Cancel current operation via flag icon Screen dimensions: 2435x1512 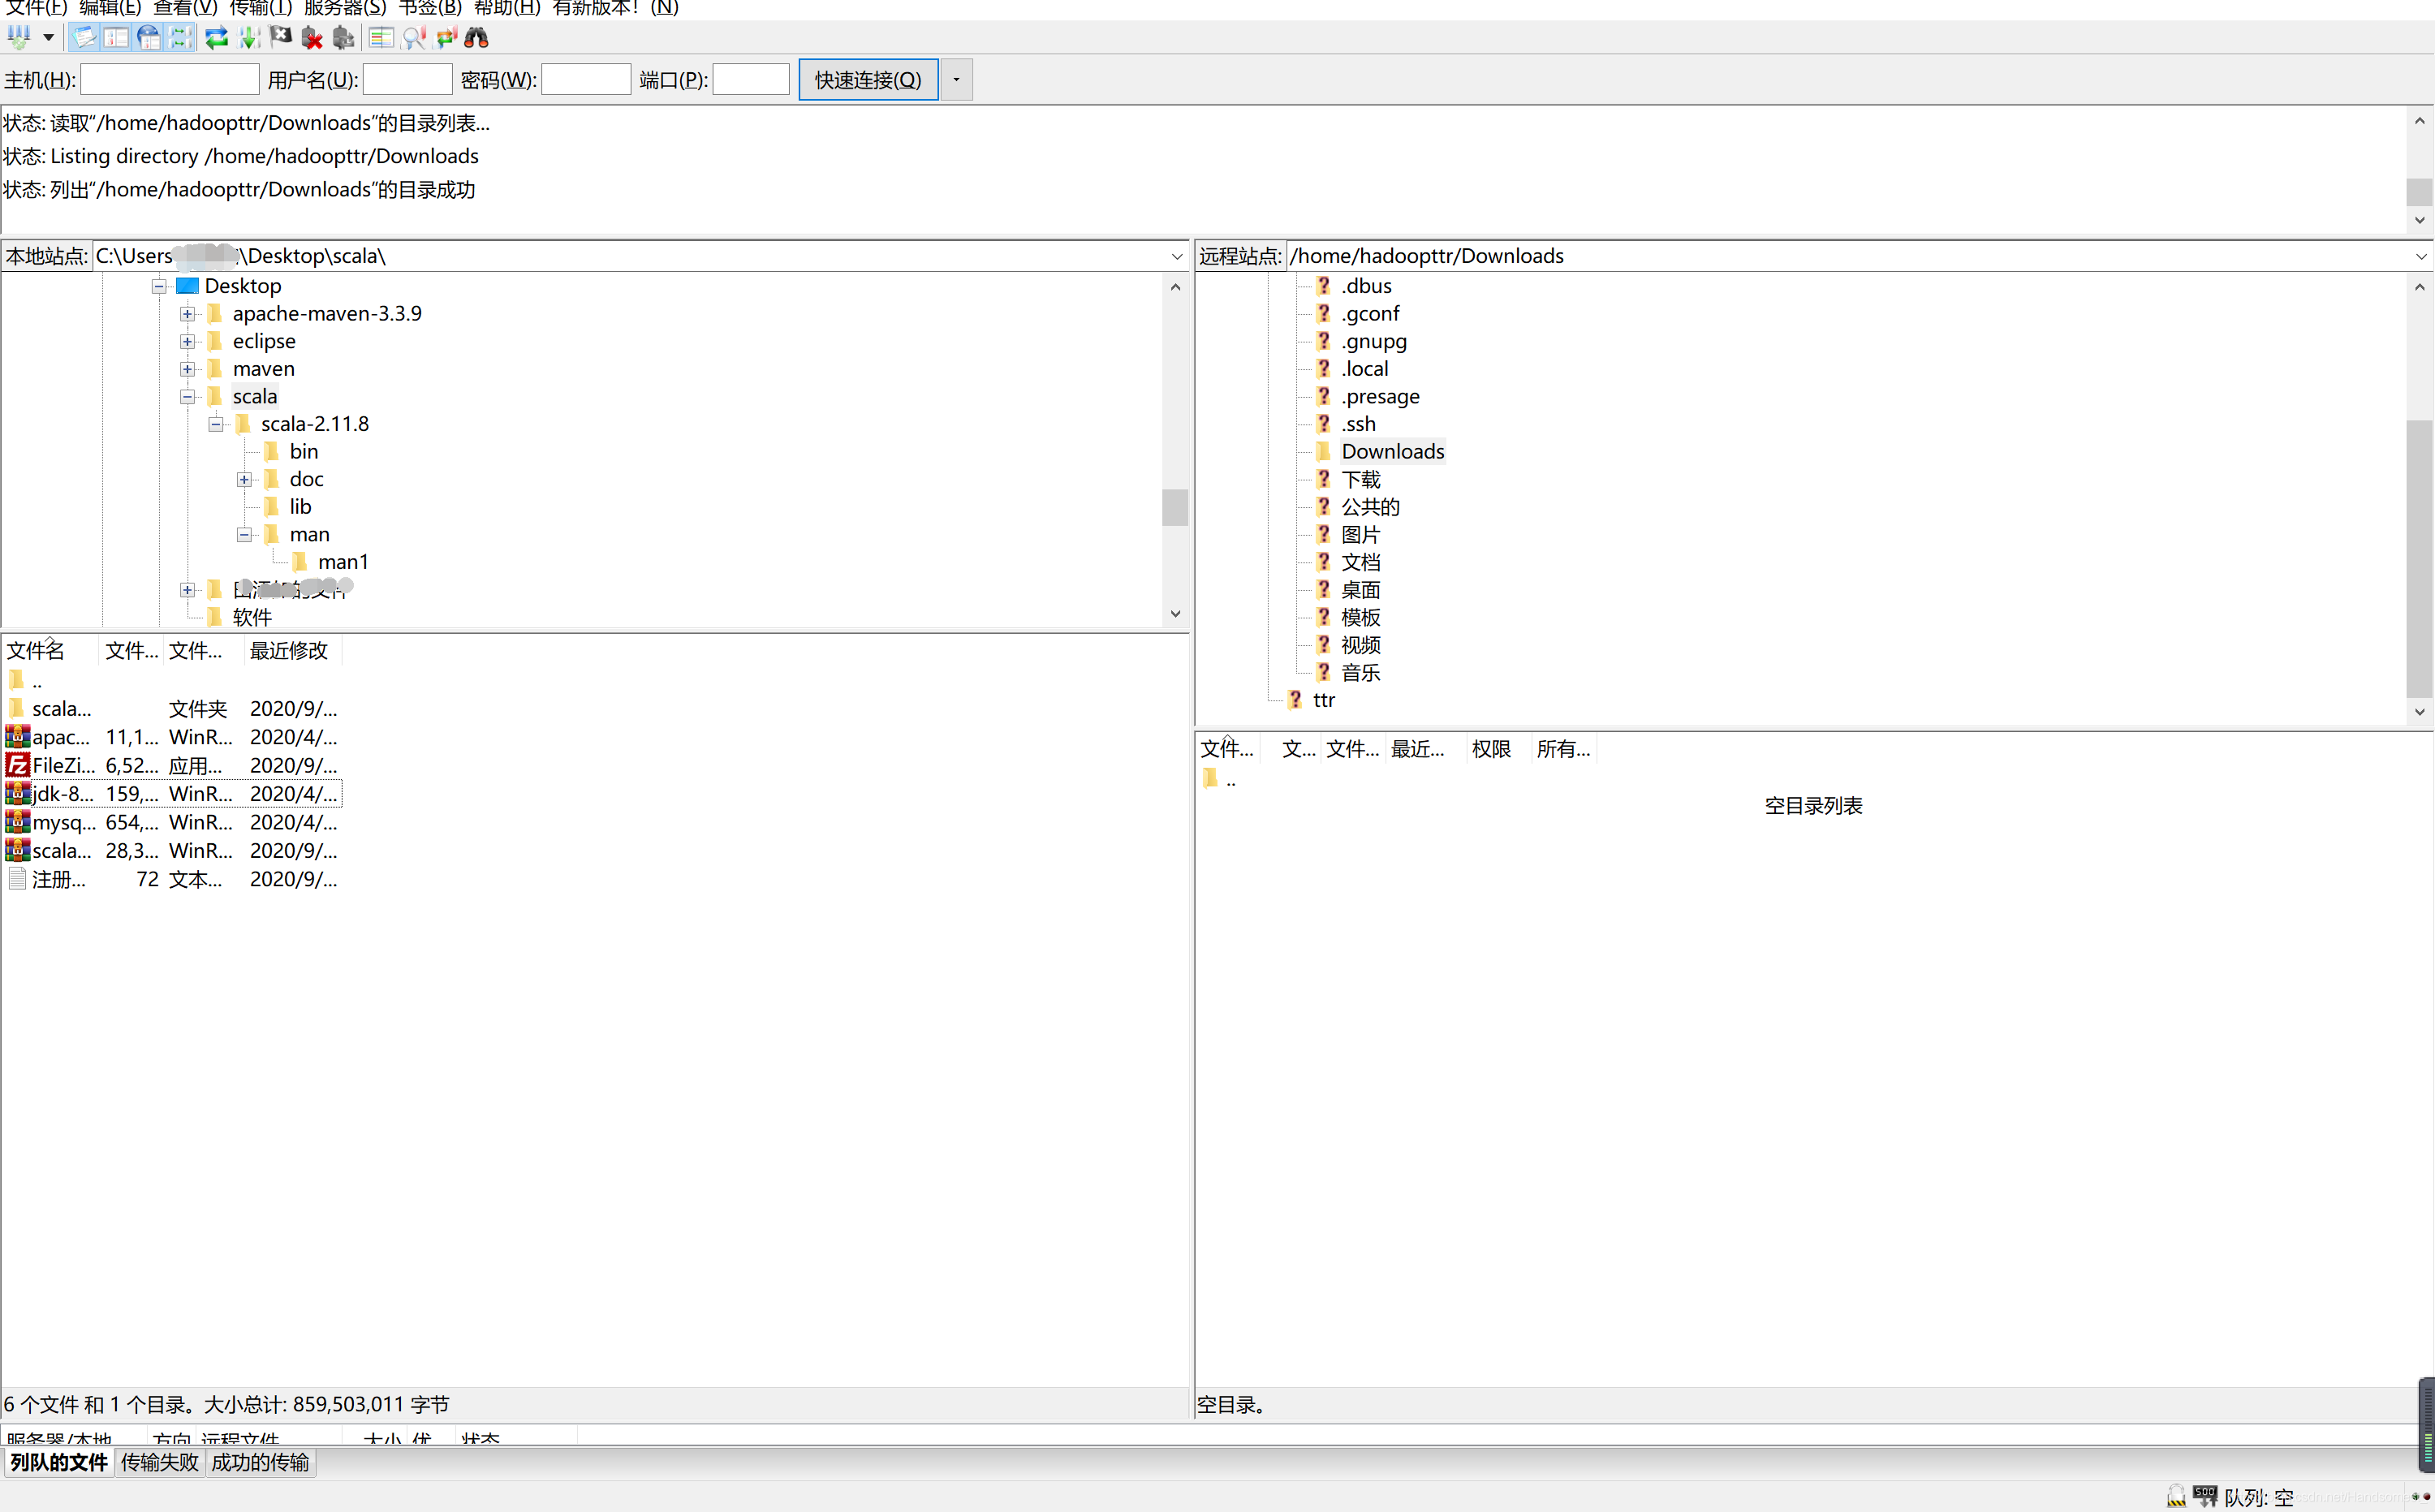(281, 38)
